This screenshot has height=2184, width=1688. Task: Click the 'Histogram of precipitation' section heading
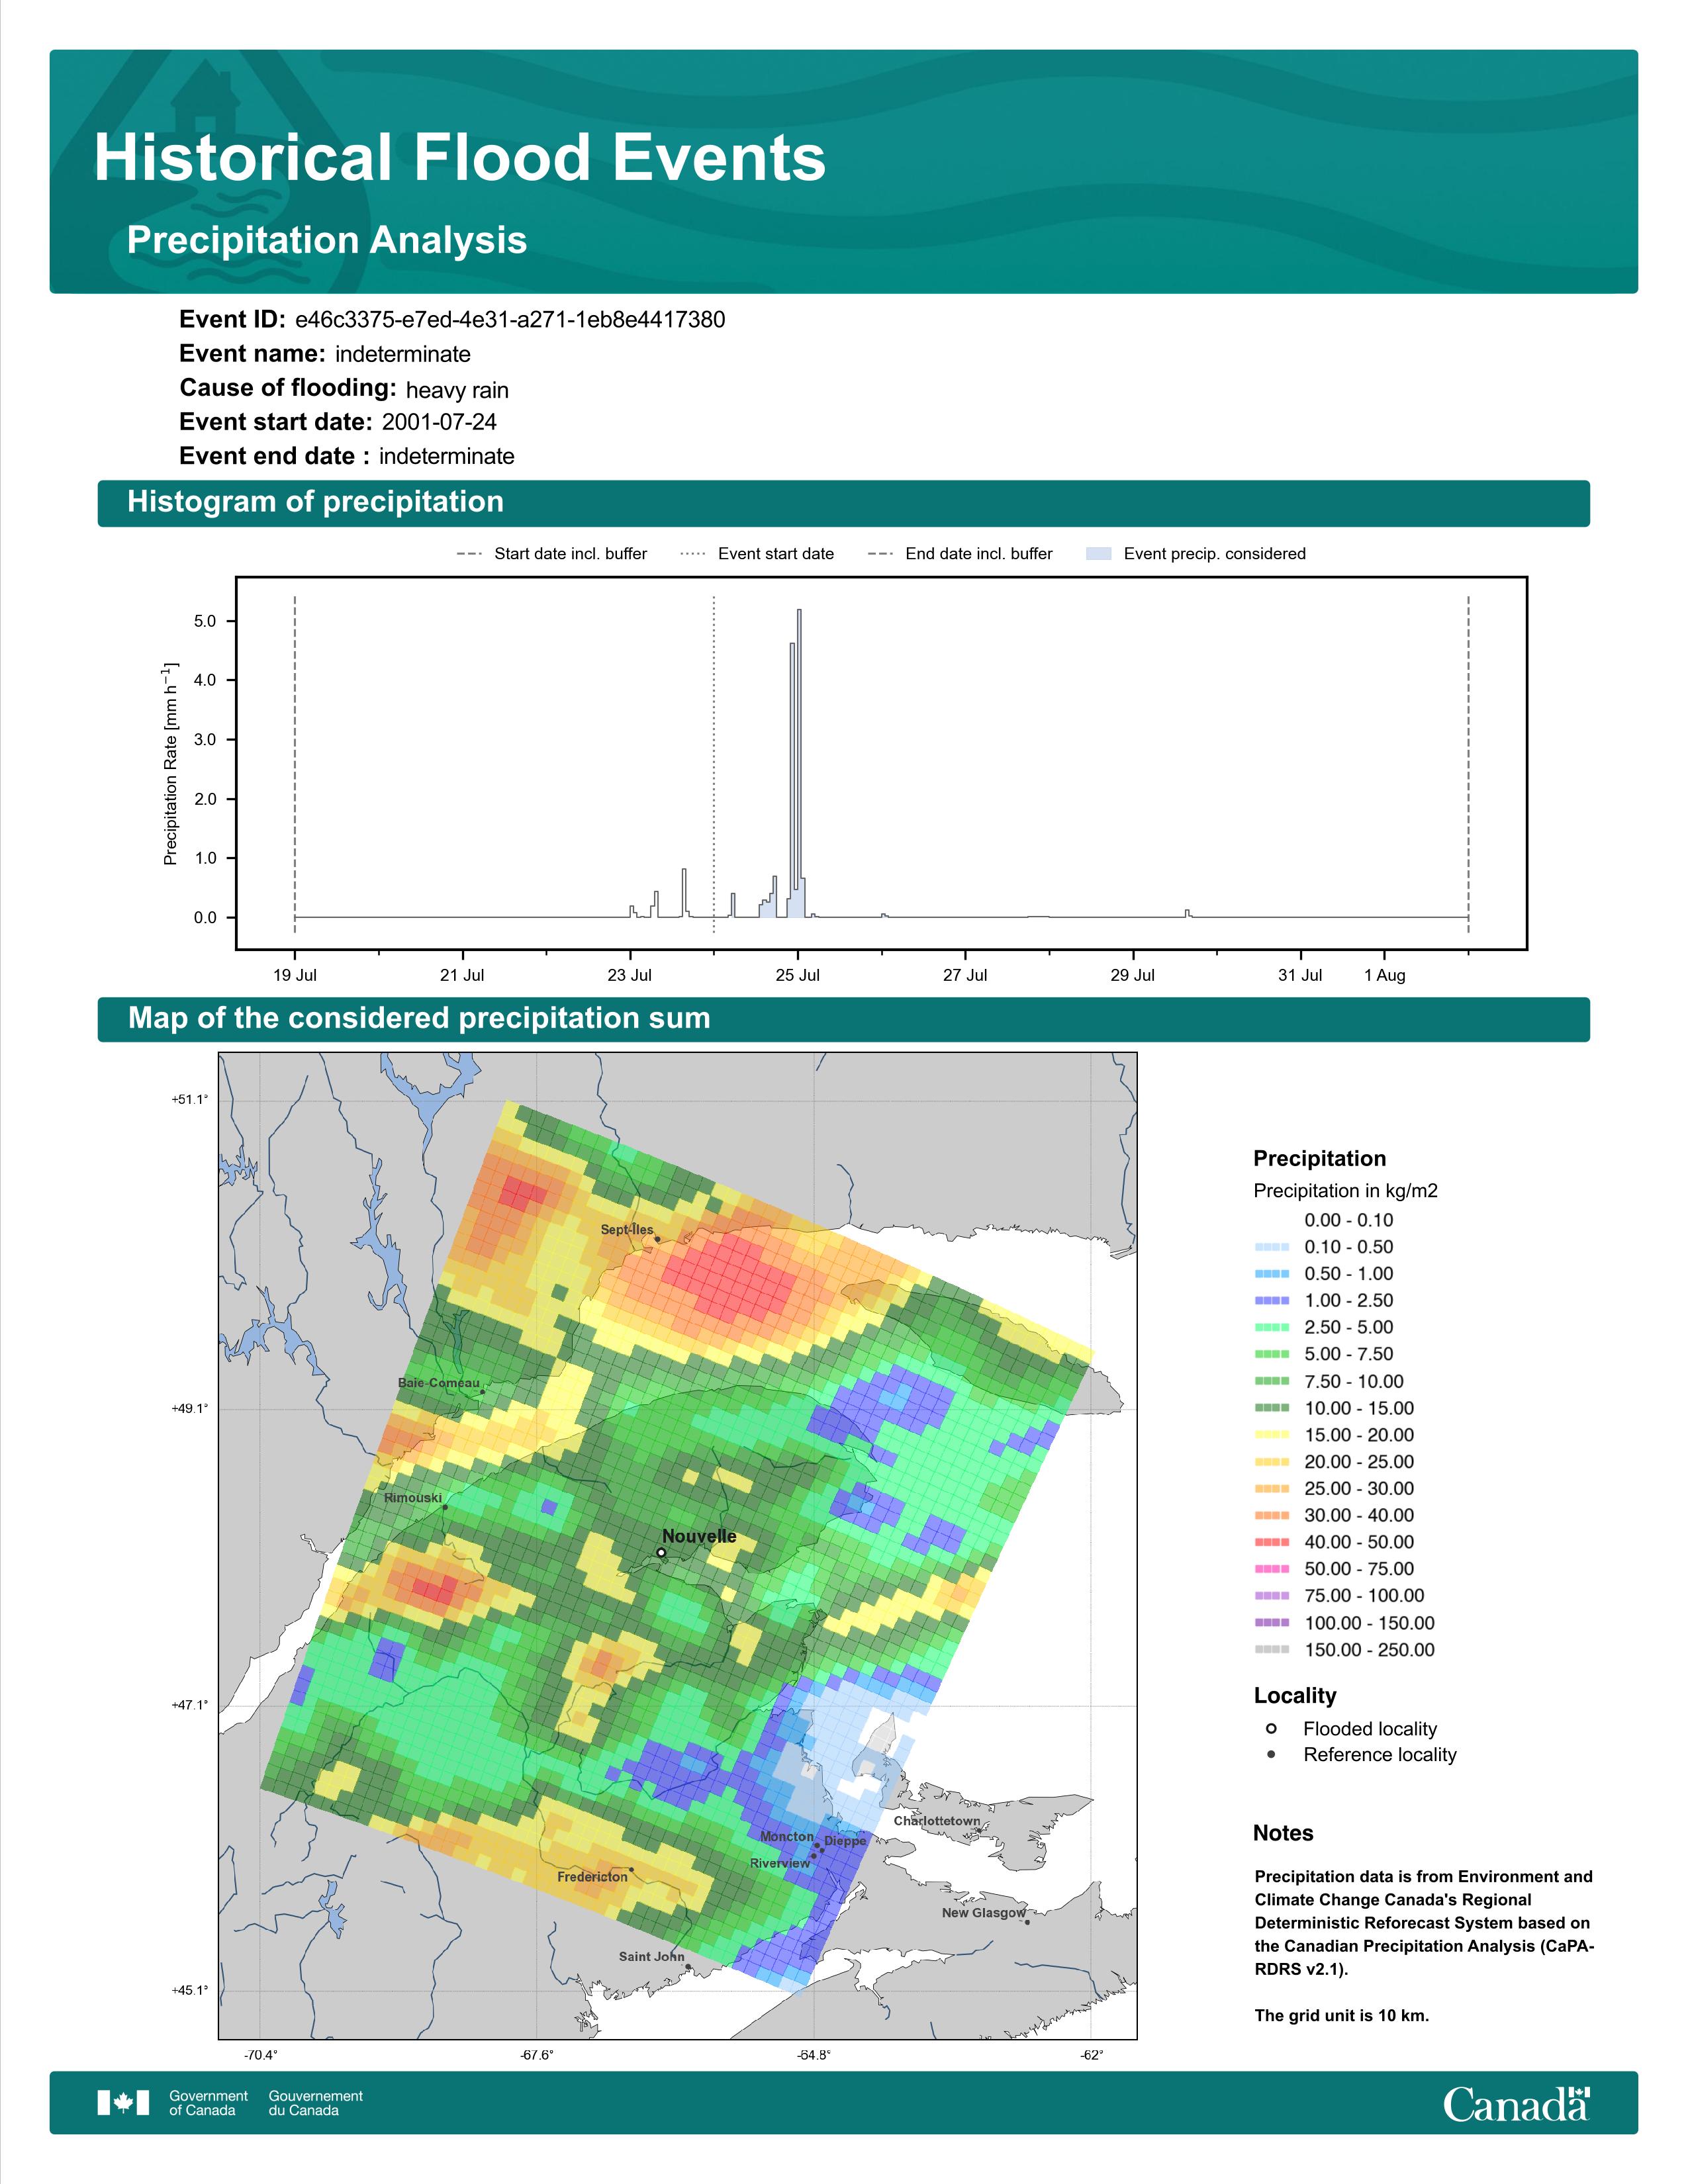click(315, 502)
